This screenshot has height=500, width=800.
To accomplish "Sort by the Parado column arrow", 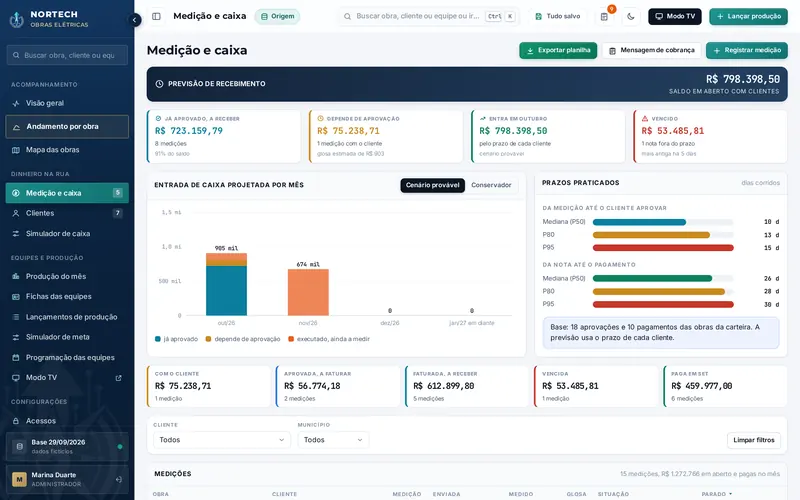I will pos(731,494).
